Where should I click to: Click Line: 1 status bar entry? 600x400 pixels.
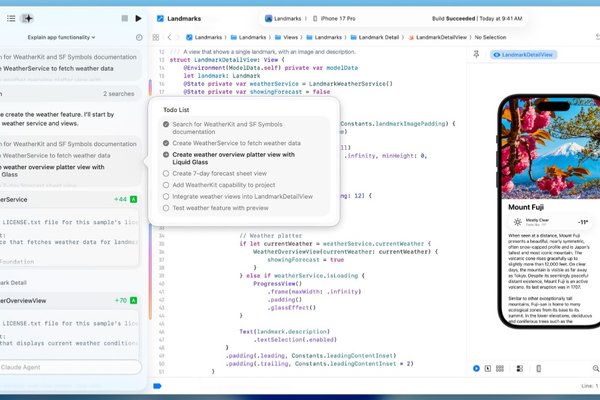590,386
